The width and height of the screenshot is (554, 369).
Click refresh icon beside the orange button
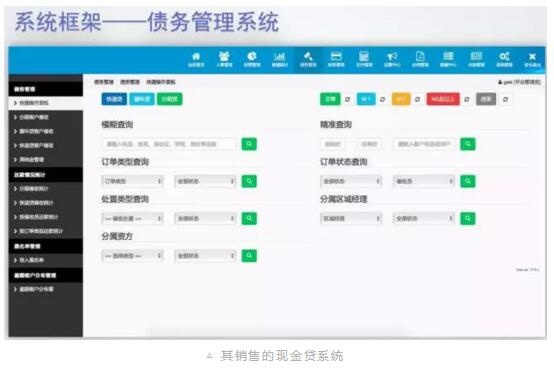(417, 99)
